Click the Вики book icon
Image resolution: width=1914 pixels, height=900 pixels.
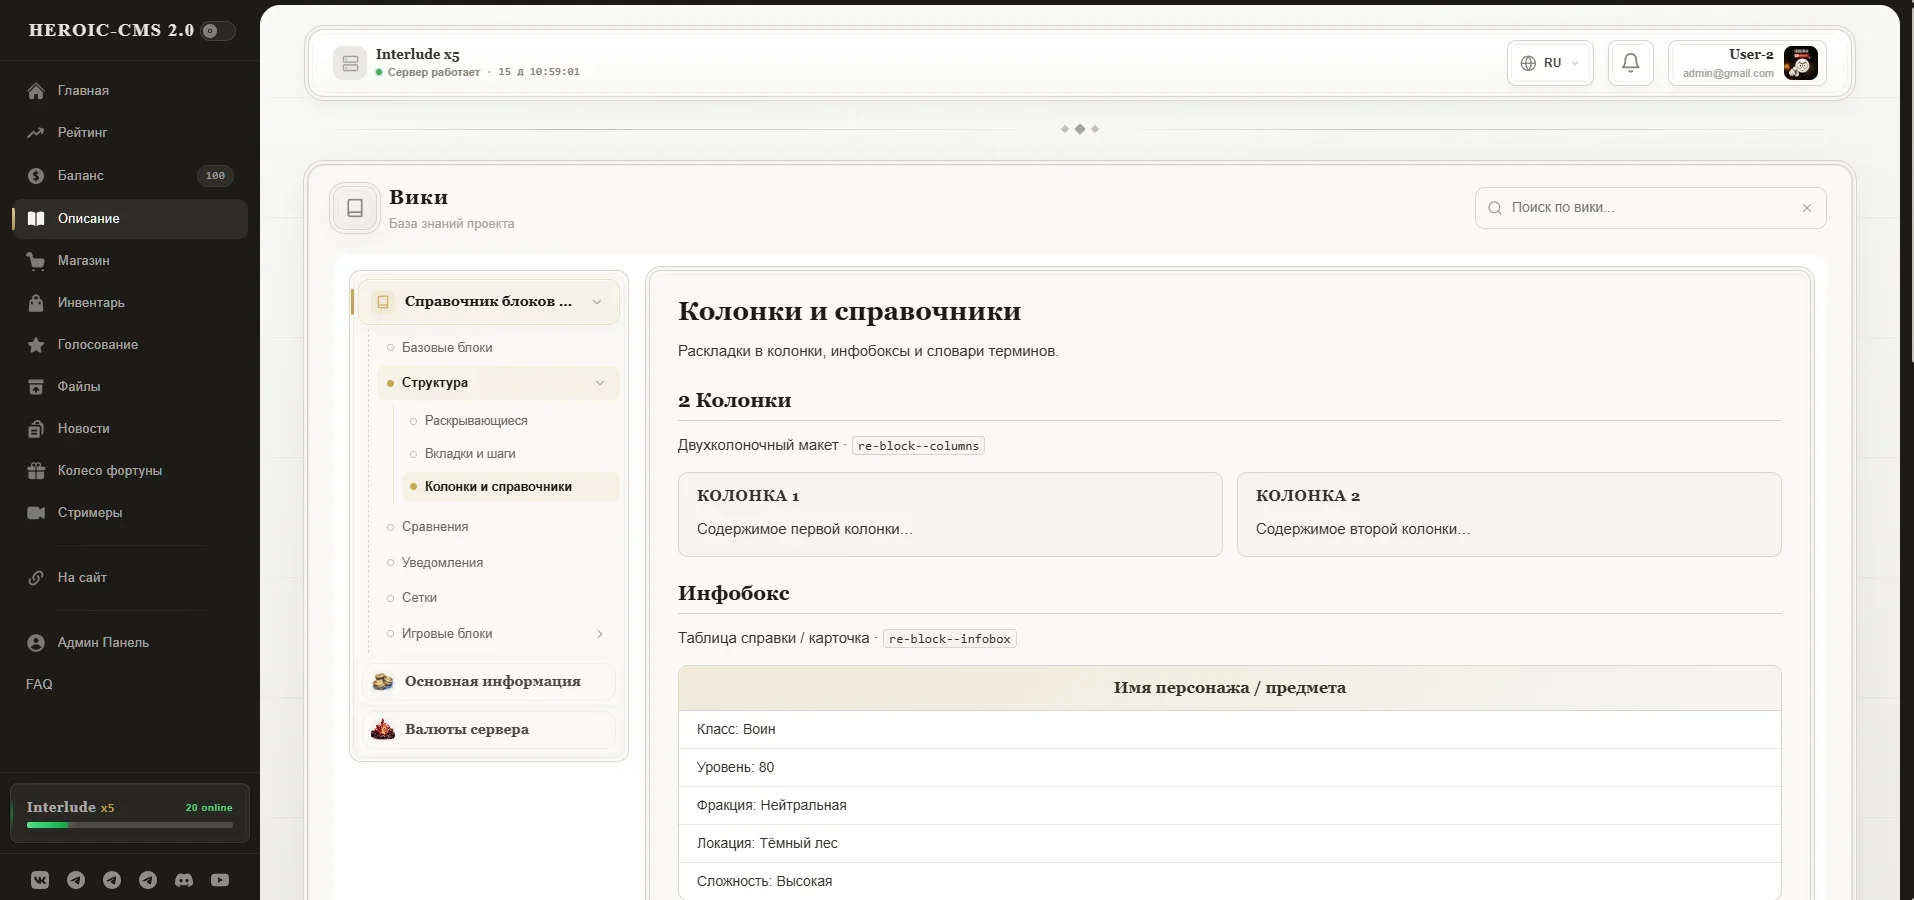coord(355,208)
